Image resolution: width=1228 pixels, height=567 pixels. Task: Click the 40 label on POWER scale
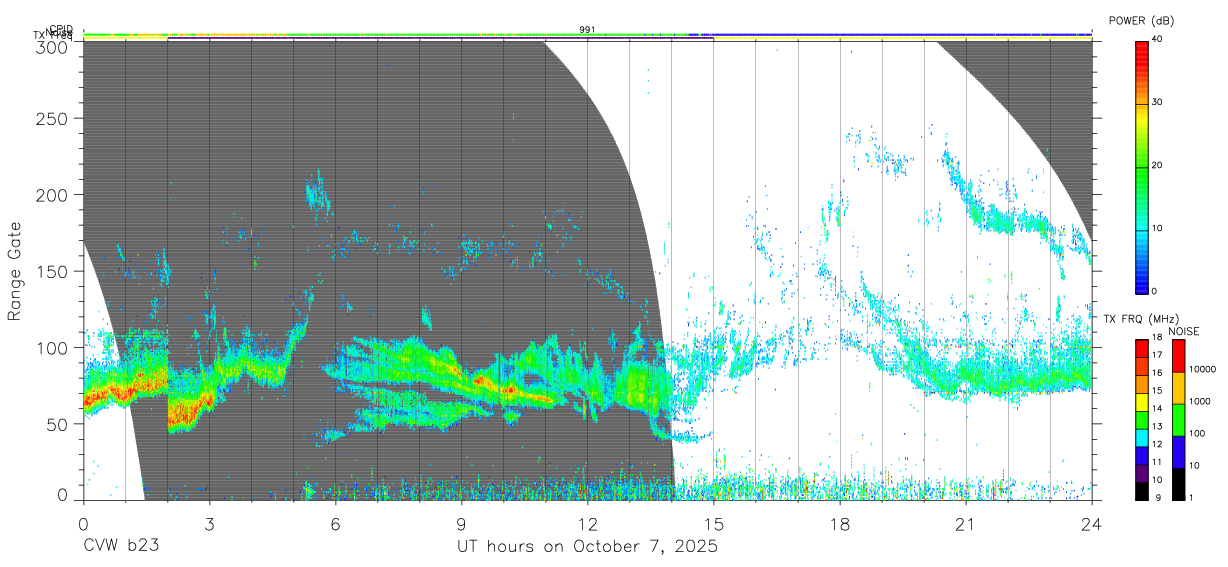tap(1158, 39)
